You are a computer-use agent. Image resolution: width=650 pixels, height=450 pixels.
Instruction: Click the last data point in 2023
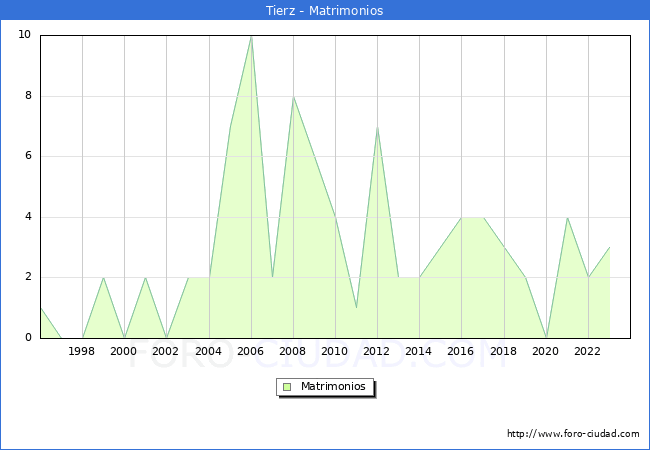tap(609, 247)
